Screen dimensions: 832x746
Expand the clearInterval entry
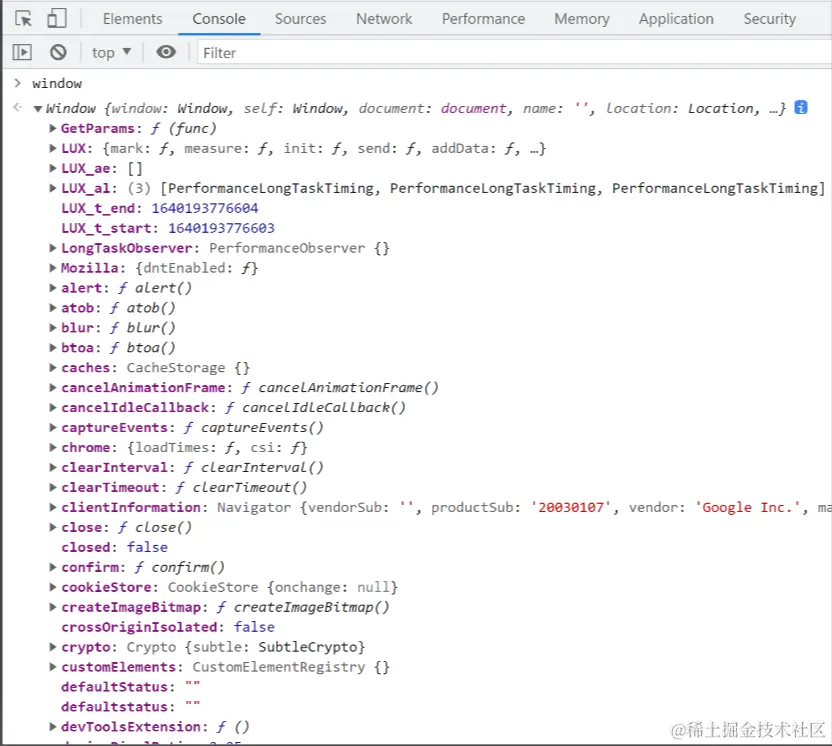[x=53, y=467]
